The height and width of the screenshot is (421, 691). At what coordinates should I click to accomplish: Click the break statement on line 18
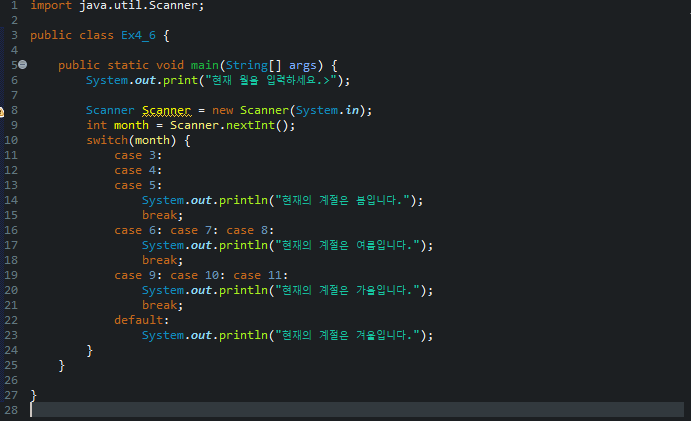pyautogui.click(x=162, y=260)
